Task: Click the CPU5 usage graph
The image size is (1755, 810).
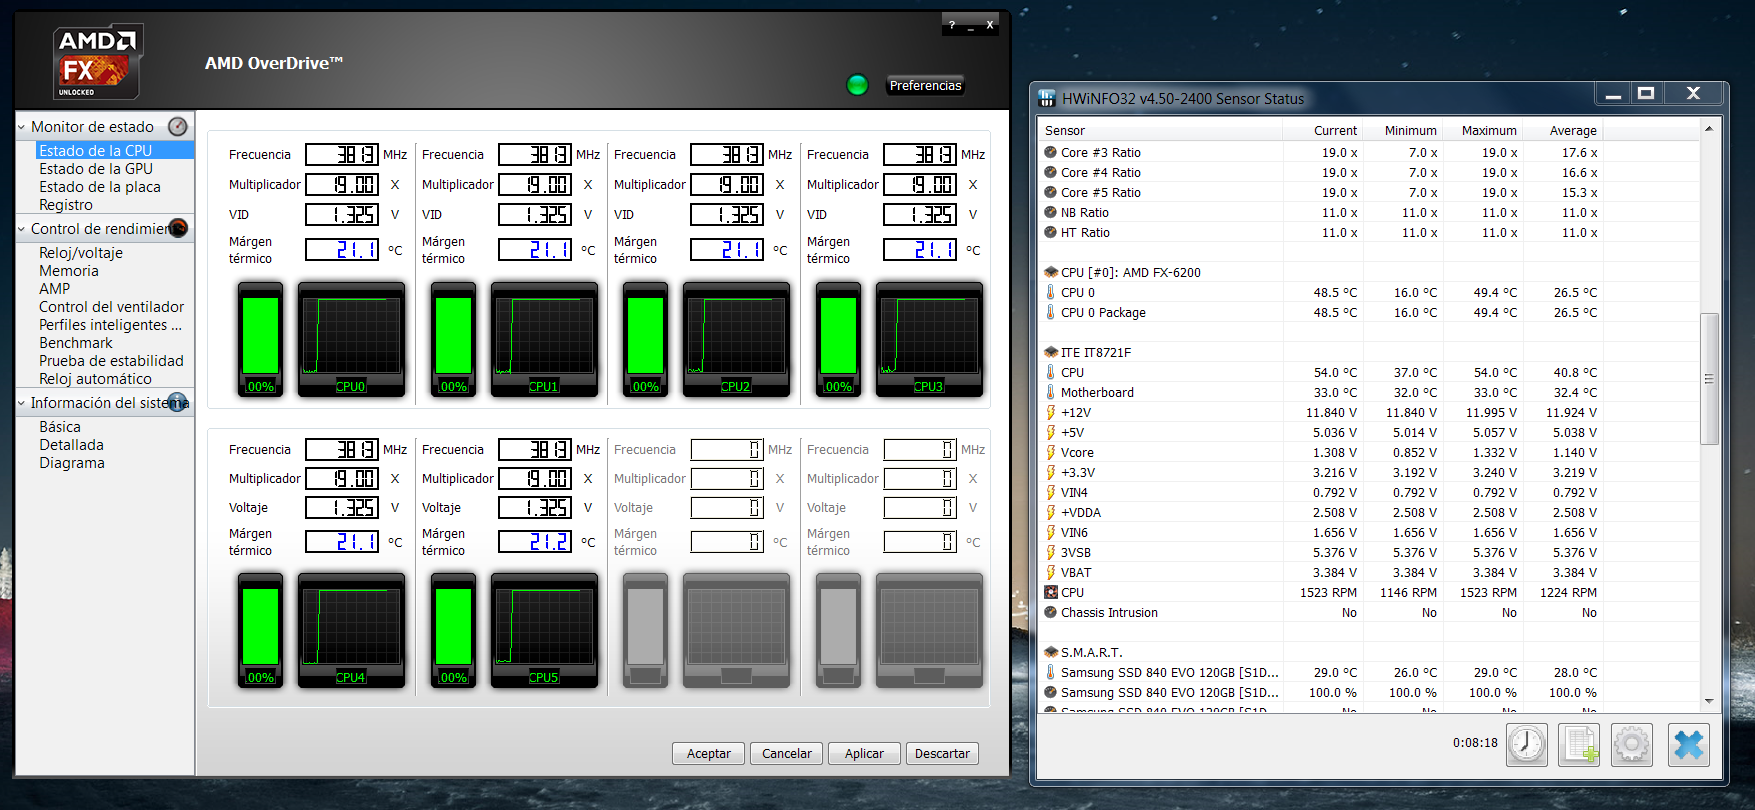Action: click(x=544, y=630)
